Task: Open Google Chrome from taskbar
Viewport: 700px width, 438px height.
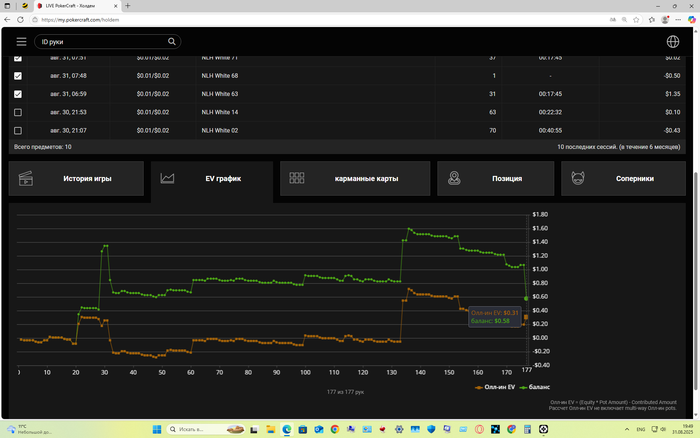Action: 335,430
